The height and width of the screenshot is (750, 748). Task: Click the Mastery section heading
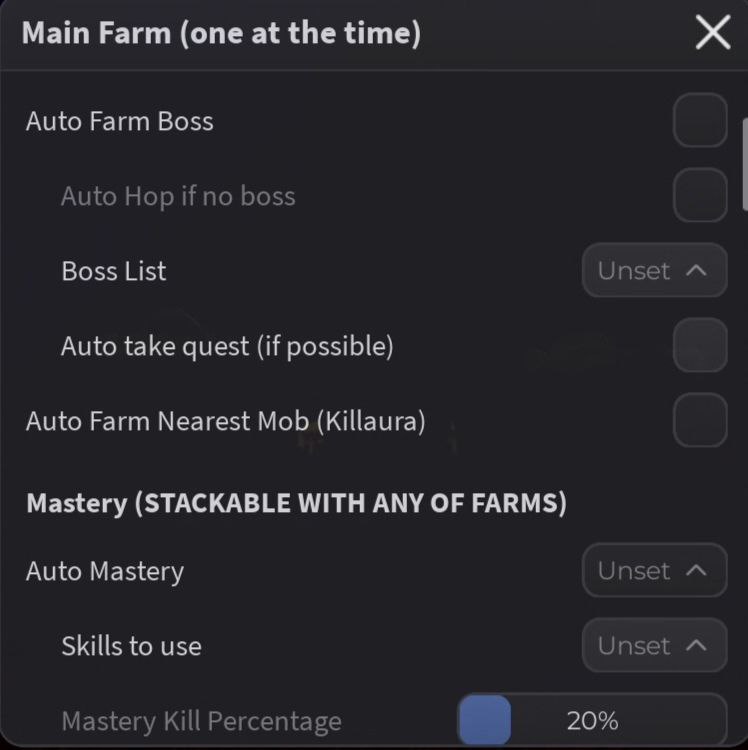coord(296,503)
